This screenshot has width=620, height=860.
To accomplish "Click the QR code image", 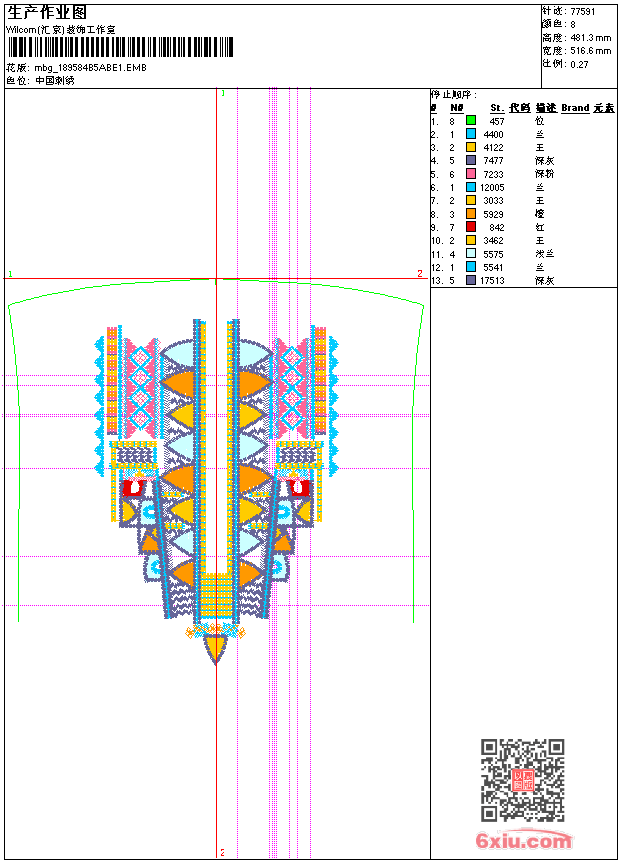I will [523, 780].
